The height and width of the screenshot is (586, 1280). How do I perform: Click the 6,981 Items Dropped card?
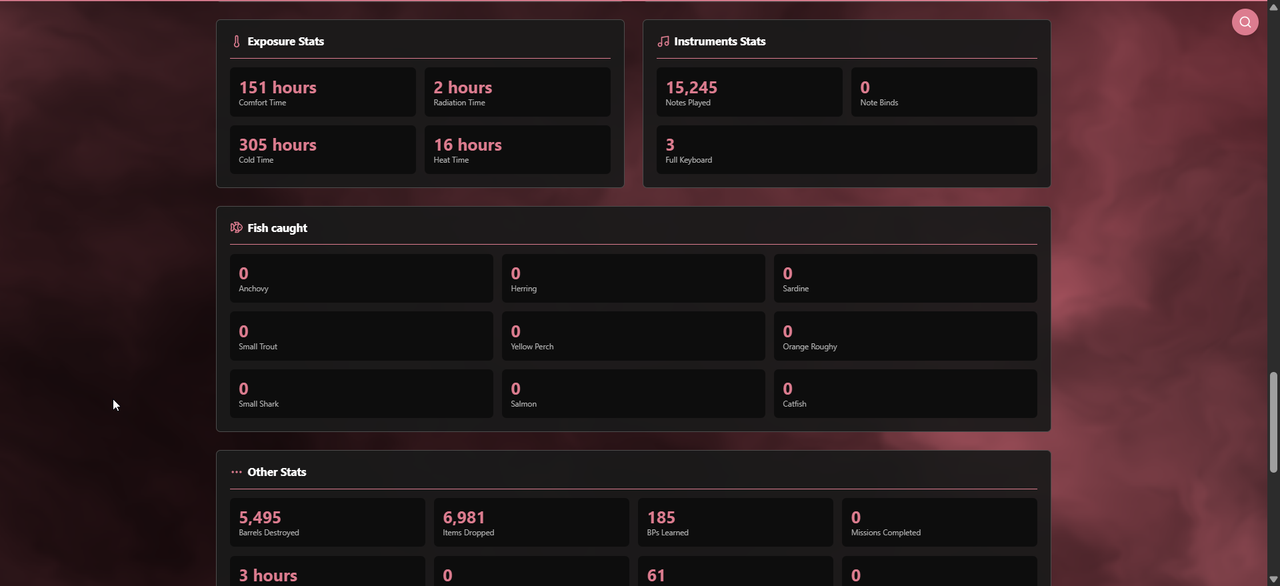pyautogui.click(x=531, y=522)
